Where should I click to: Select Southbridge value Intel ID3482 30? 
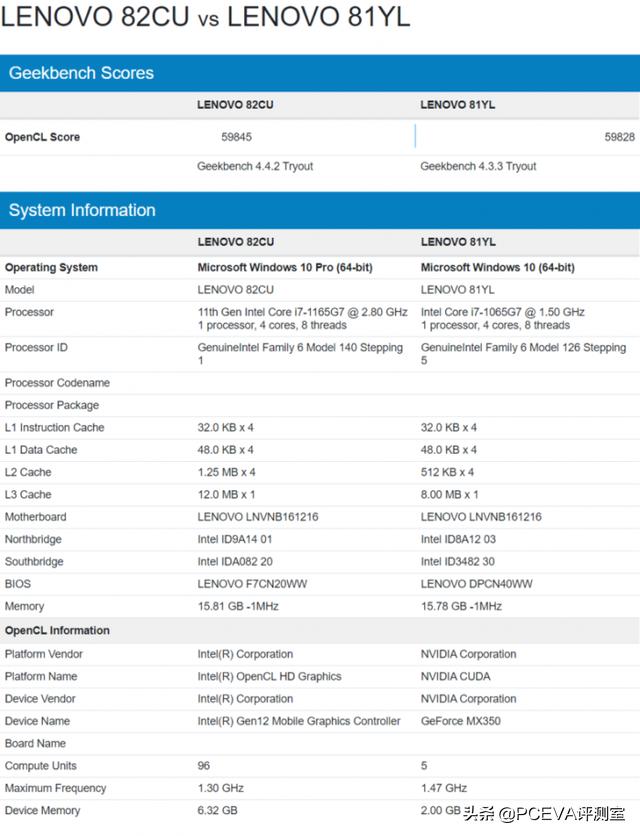(458, 562)
